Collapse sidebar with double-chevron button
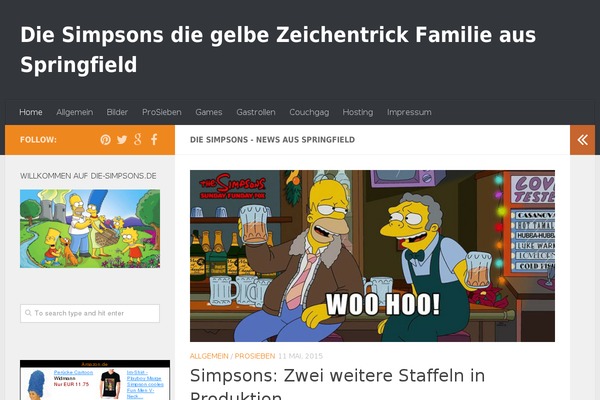The width and height of the screenshot is (600, 400). tap(582, 140)
